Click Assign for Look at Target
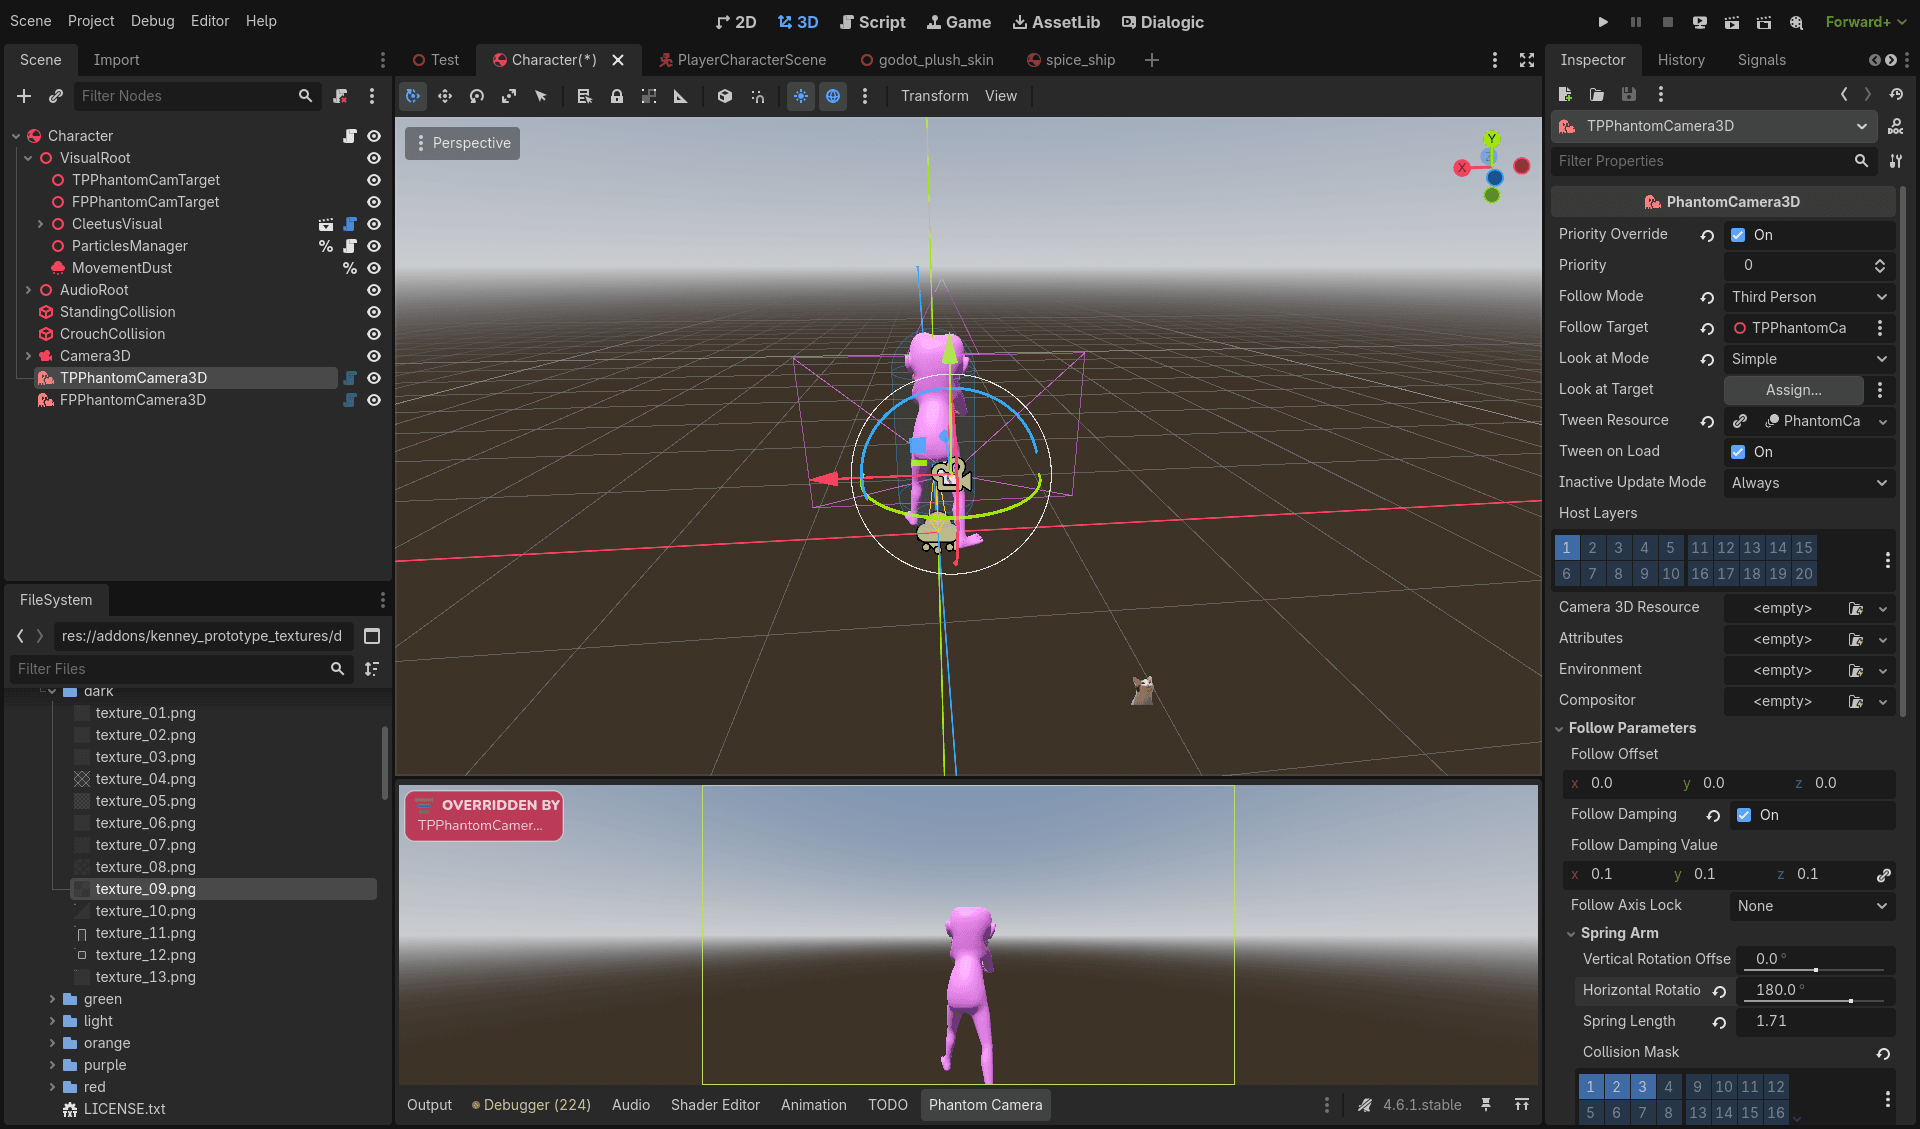The width and height of the screenshot is (1920, 1129). [x=1793, y=390]
